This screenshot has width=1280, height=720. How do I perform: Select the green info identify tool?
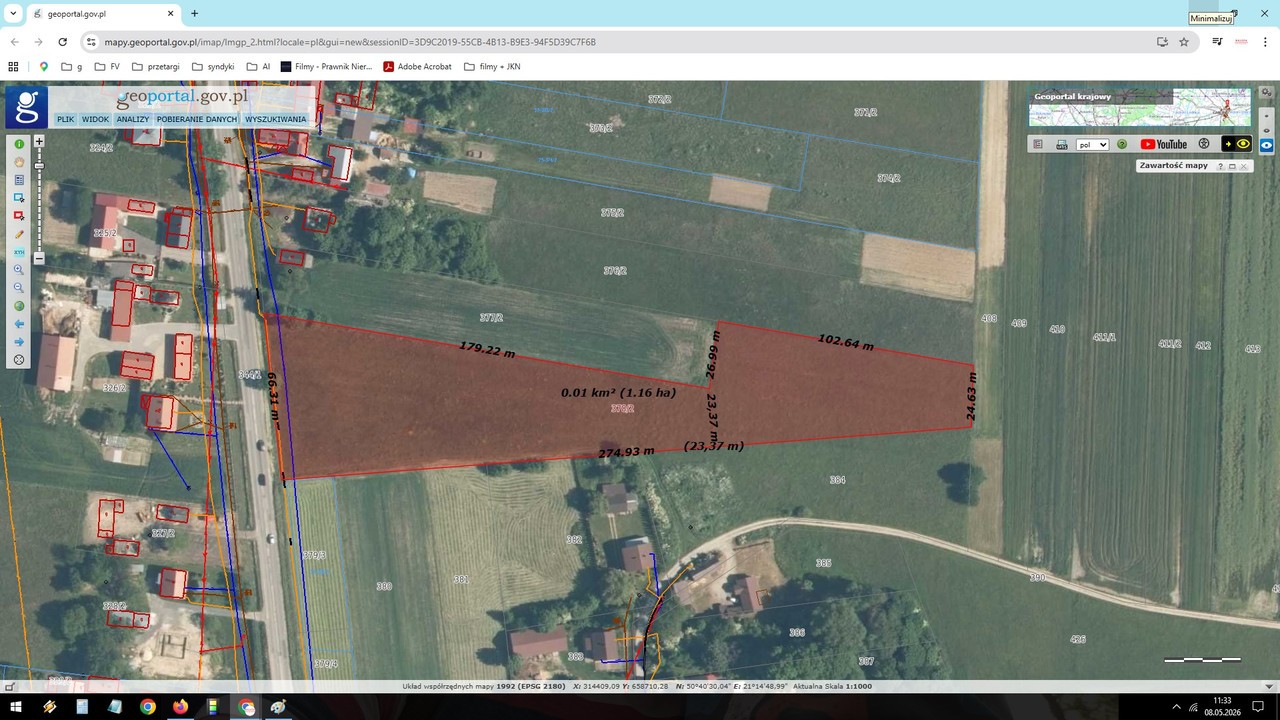[x=19, y=145]
